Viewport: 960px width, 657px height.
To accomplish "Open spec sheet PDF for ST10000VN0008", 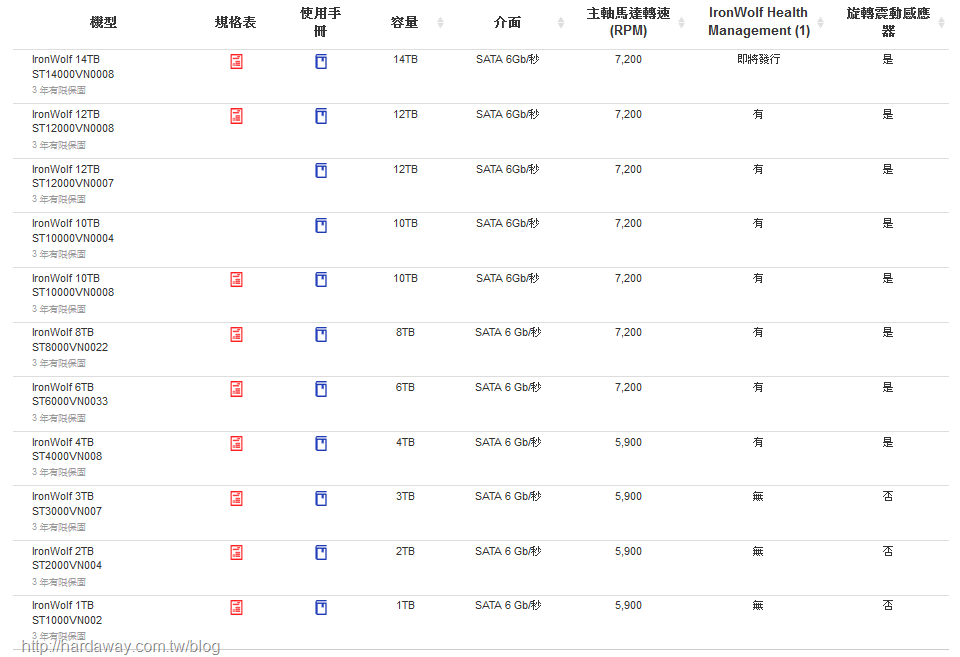I will pos(236,280).
